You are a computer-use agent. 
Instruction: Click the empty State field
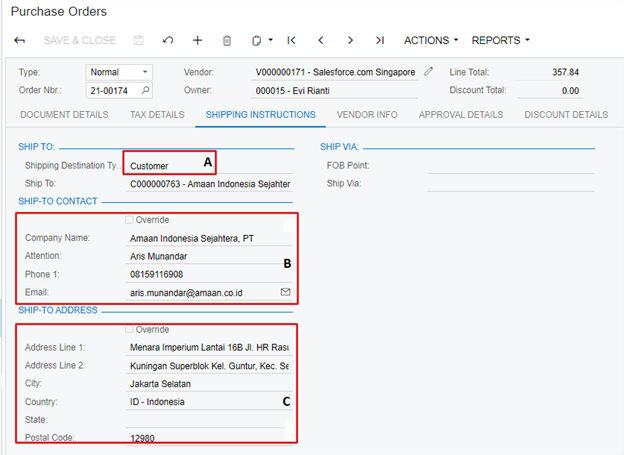pos(209,420)
